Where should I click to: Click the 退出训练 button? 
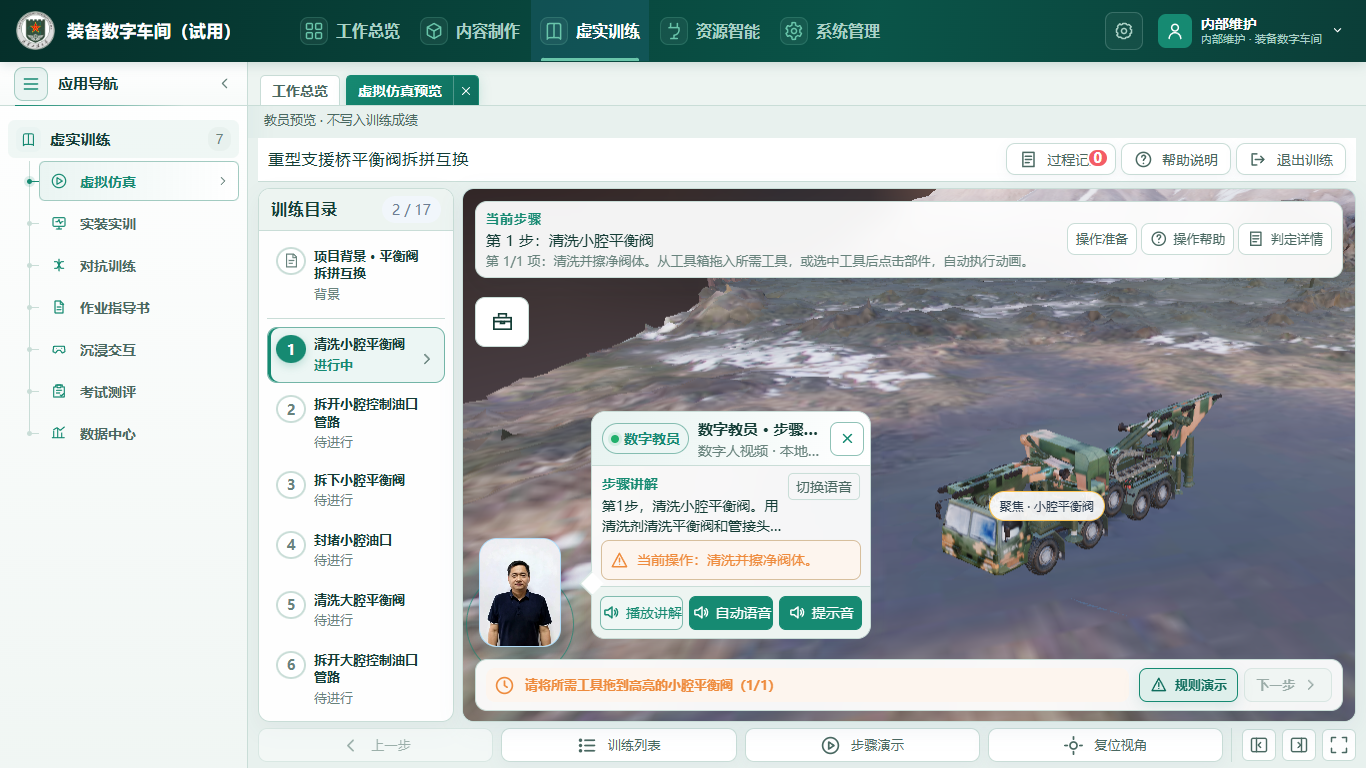(1291, 160)
